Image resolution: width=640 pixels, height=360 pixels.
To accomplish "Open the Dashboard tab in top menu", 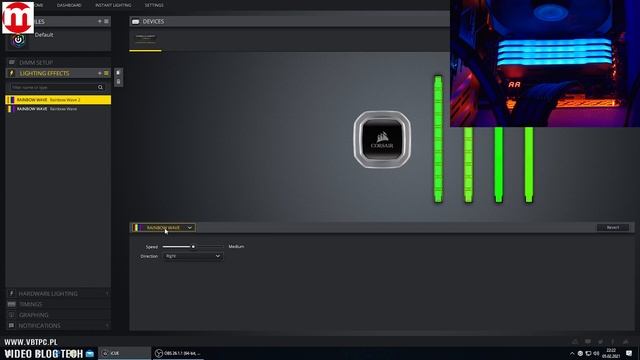I will 69,5.
